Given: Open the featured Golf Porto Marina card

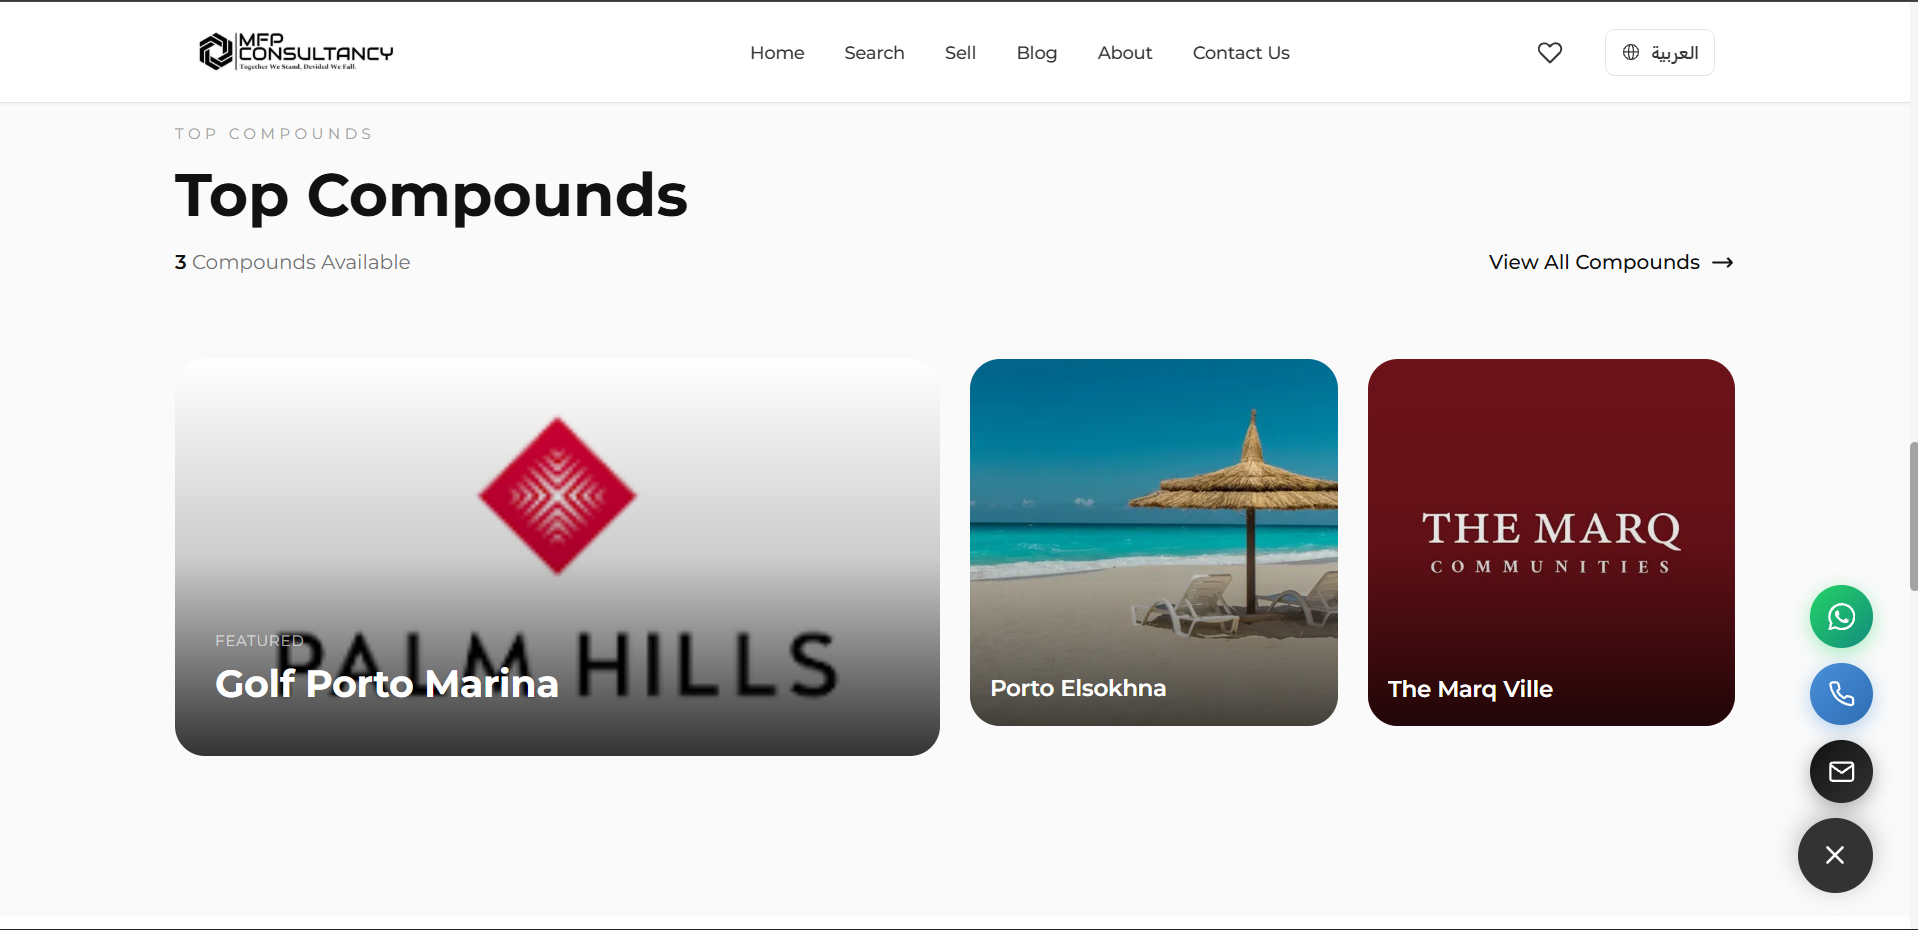Looking at the screenshot, I should [x=557, y=557].
